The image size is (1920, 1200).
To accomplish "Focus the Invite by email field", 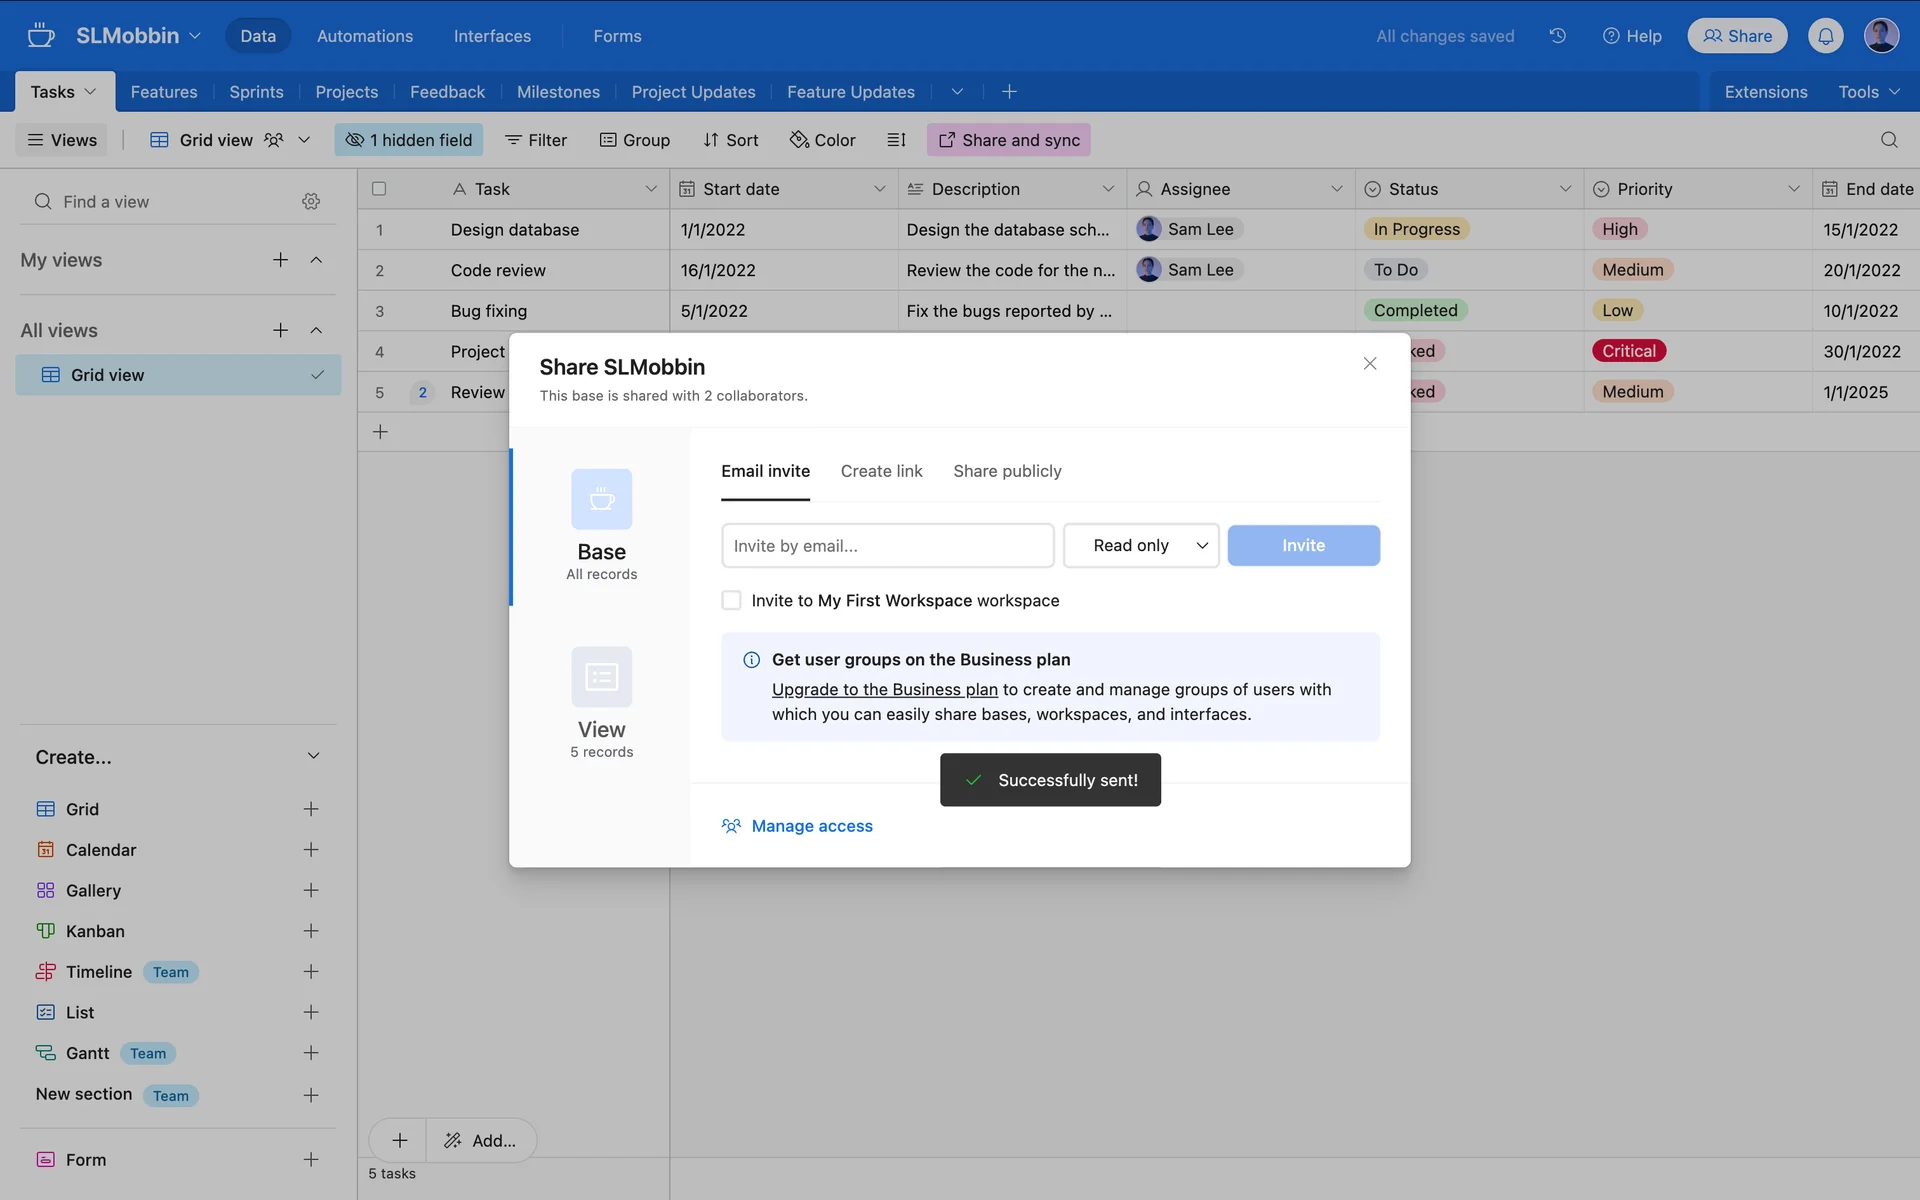I will 887,546.
